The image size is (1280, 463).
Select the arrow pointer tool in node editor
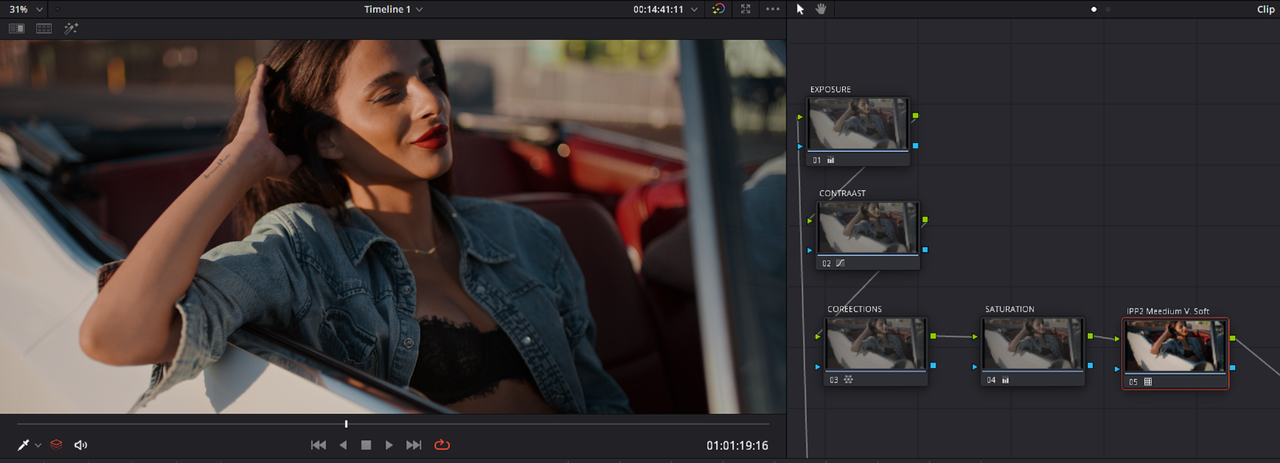(x=800, y=9)
